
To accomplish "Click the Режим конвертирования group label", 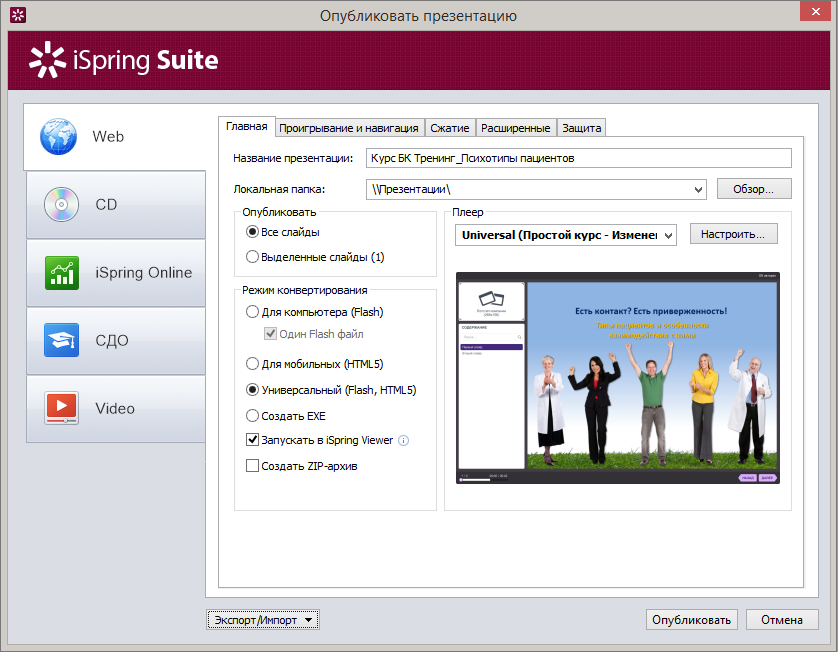I will [305, 290].
